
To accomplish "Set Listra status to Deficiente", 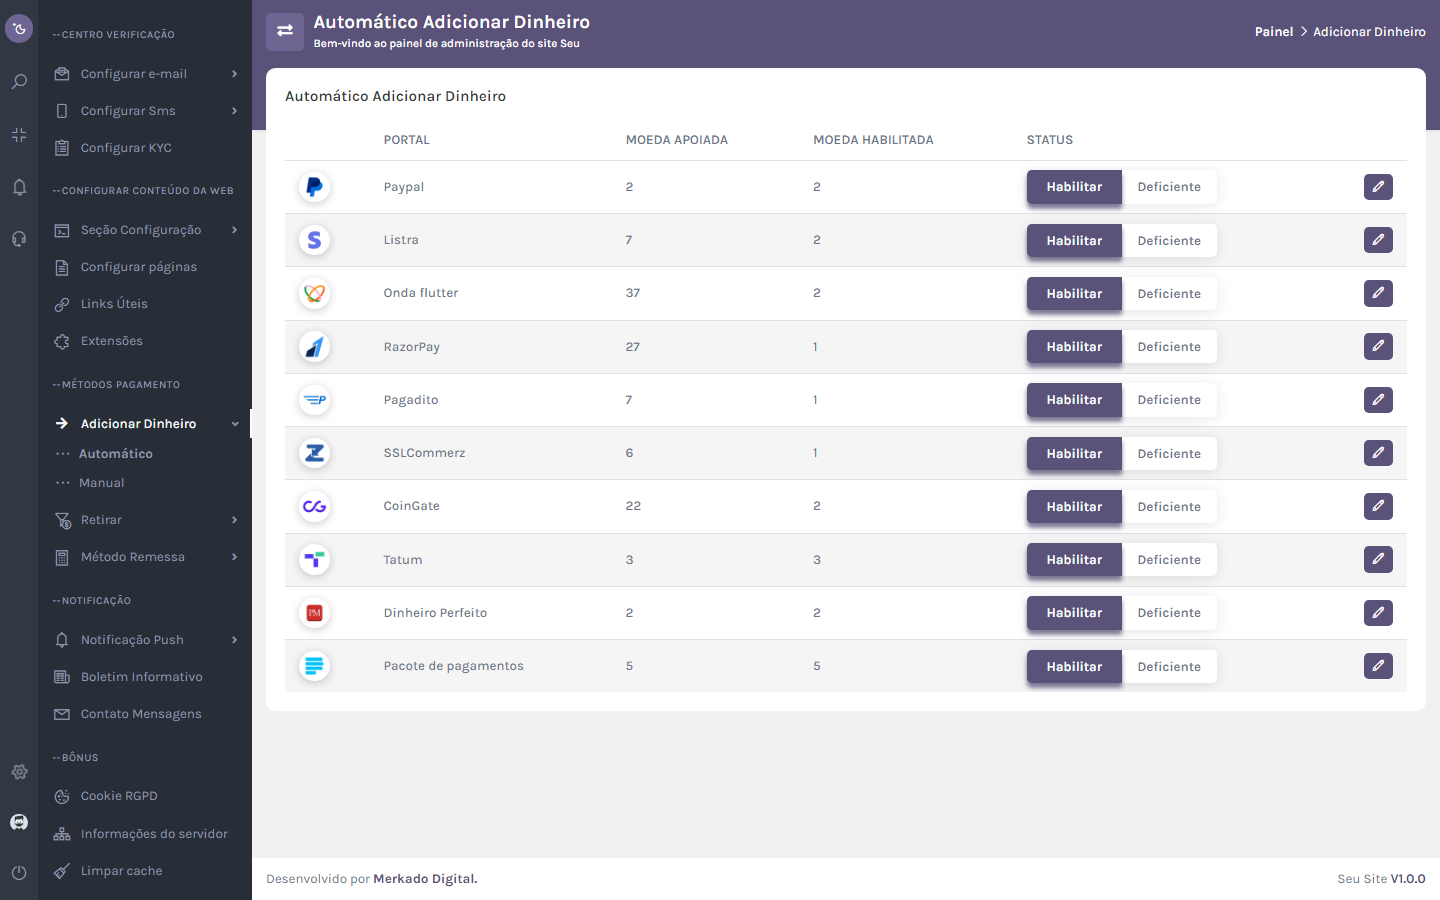I will point(1168,241).
